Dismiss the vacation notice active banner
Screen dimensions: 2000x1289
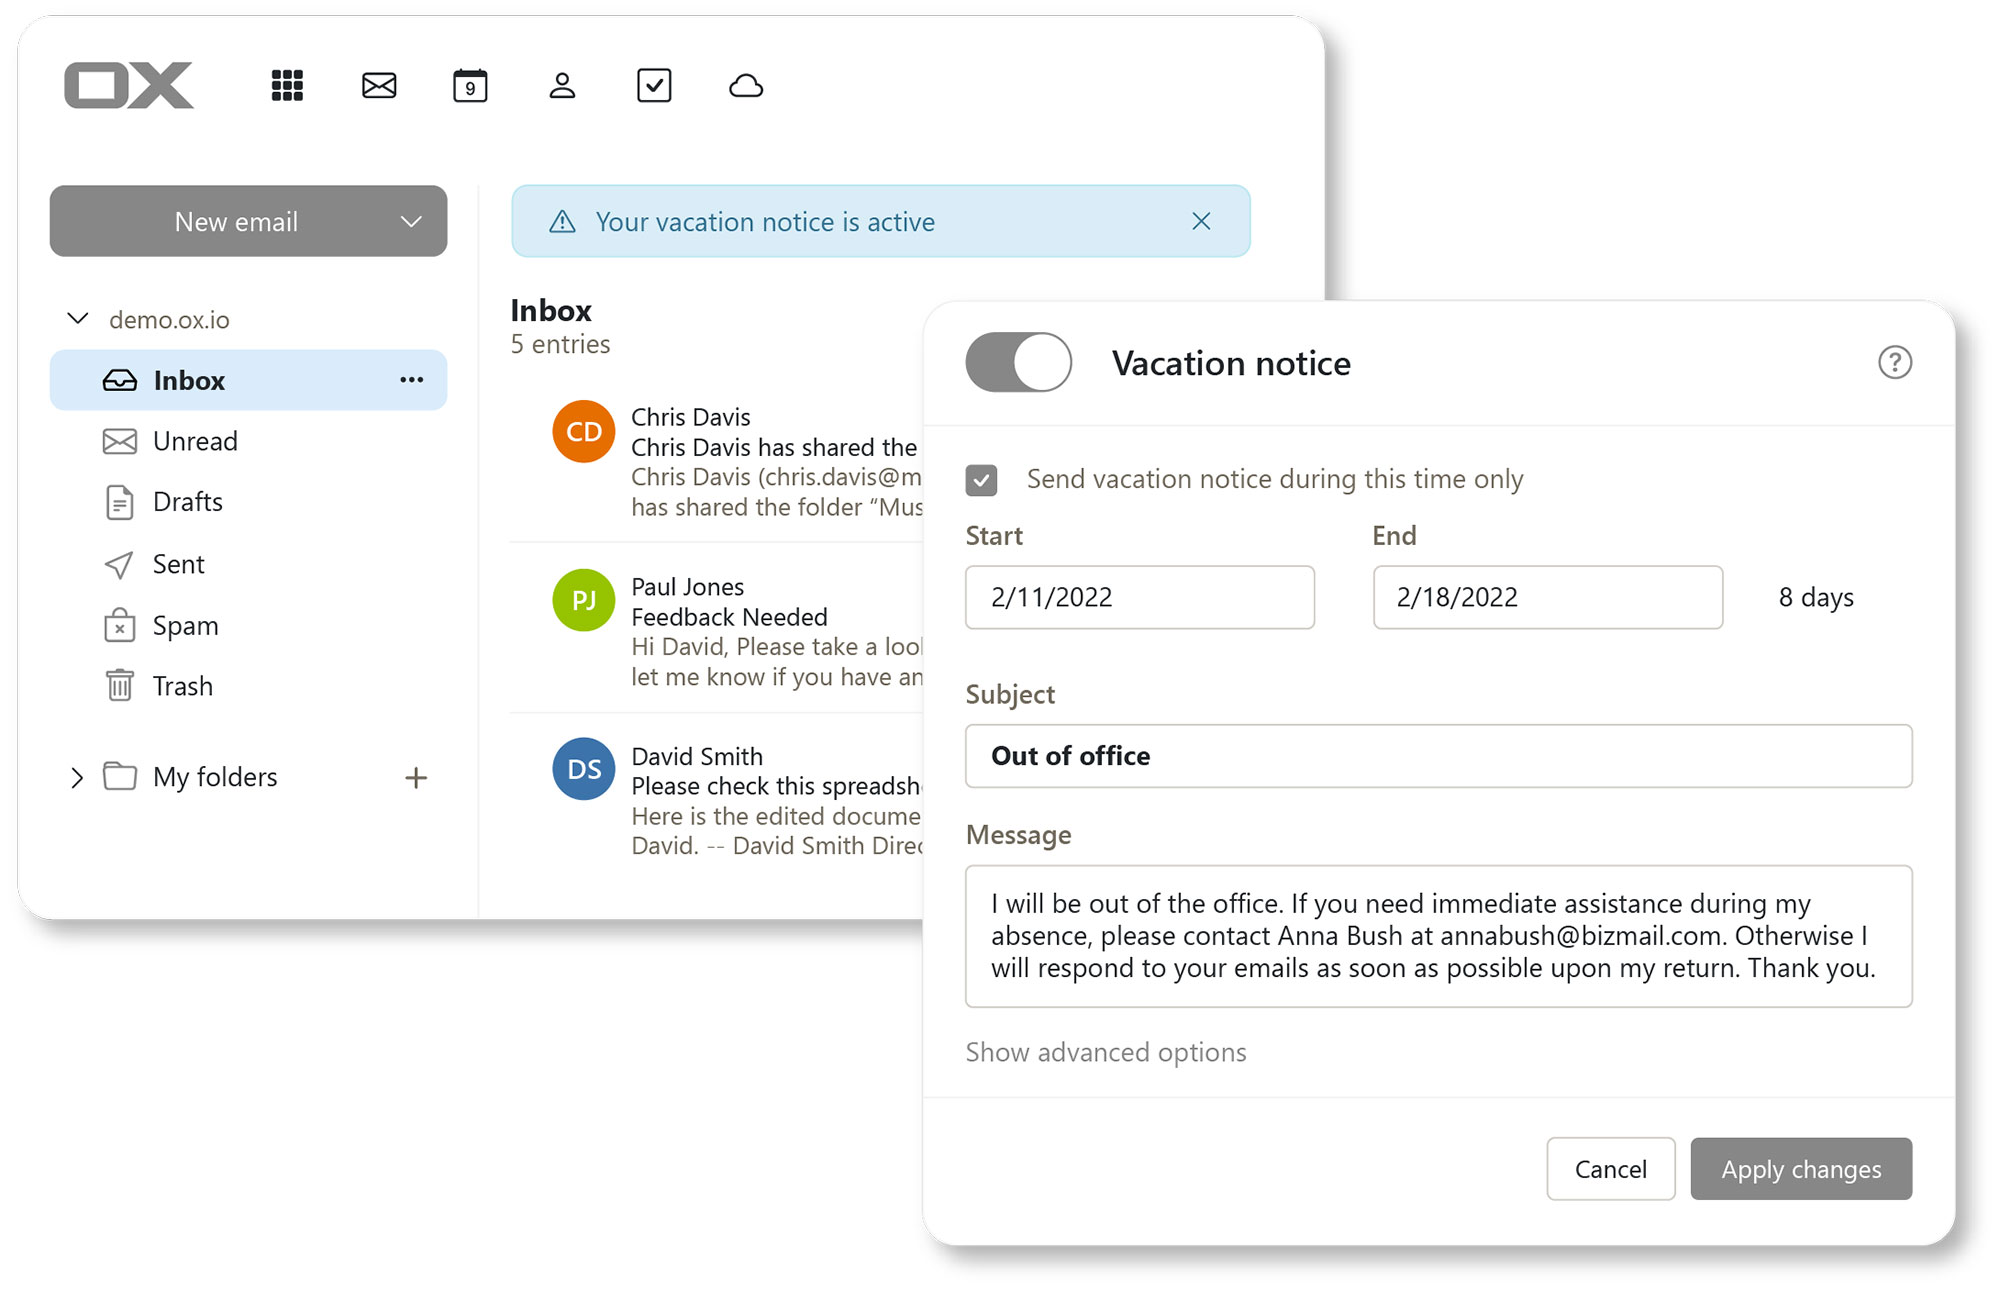pyautogui.click(x=1201, y=221)
